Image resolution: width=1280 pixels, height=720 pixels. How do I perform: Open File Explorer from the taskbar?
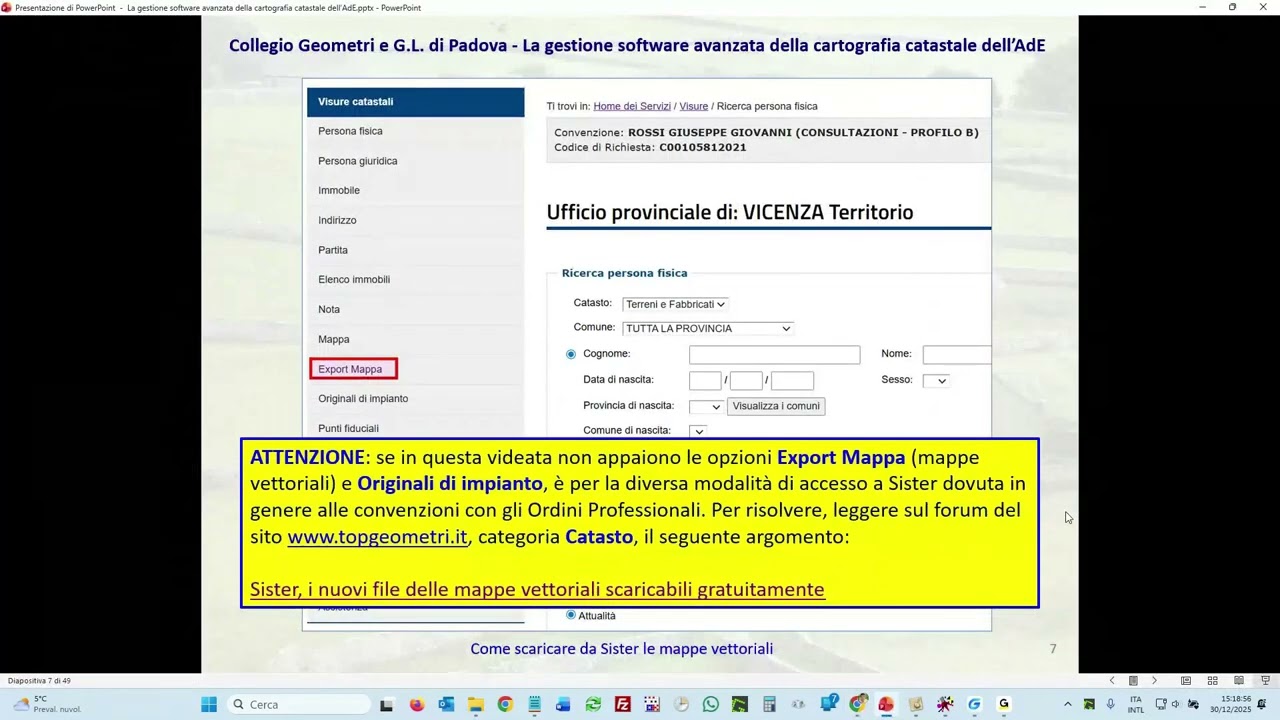click(x=476, y=704)
